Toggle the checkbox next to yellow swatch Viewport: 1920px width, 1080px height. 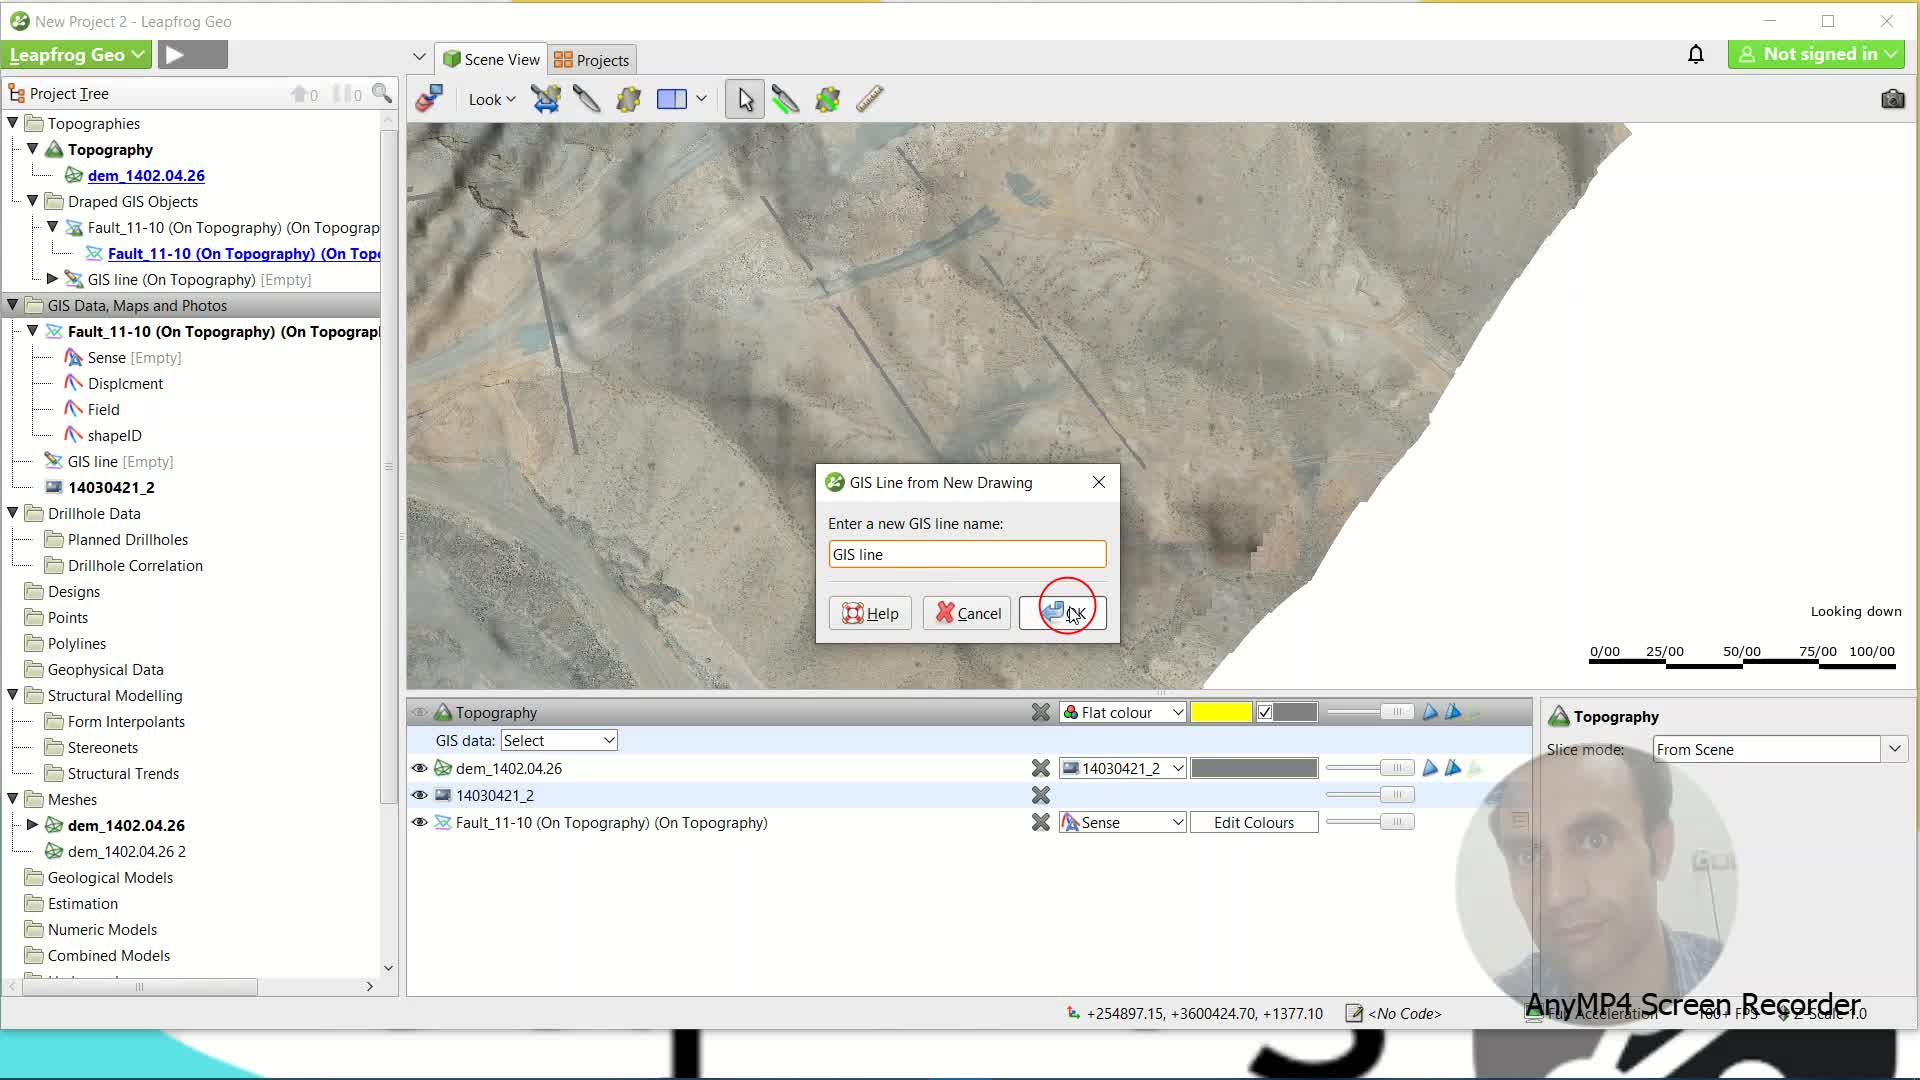pos(1265,712)
